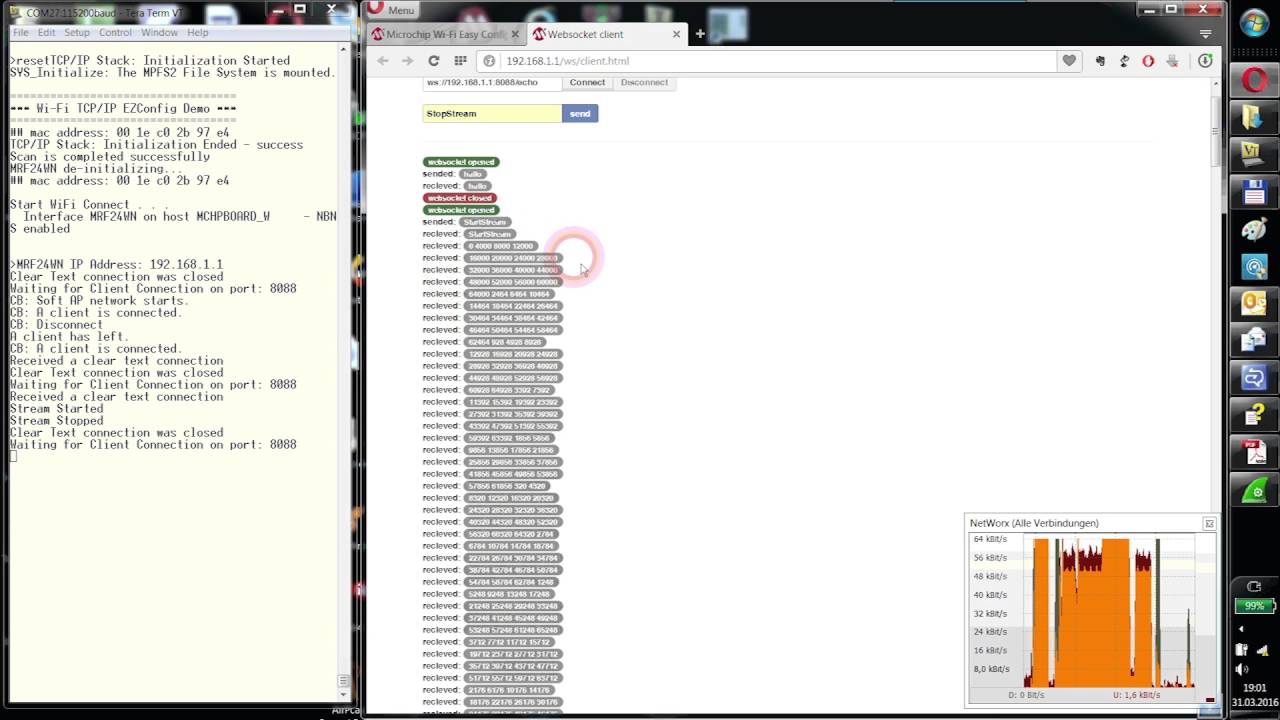
Task: Open the Paint palette taskbar icon
Action: [1254, 229]
